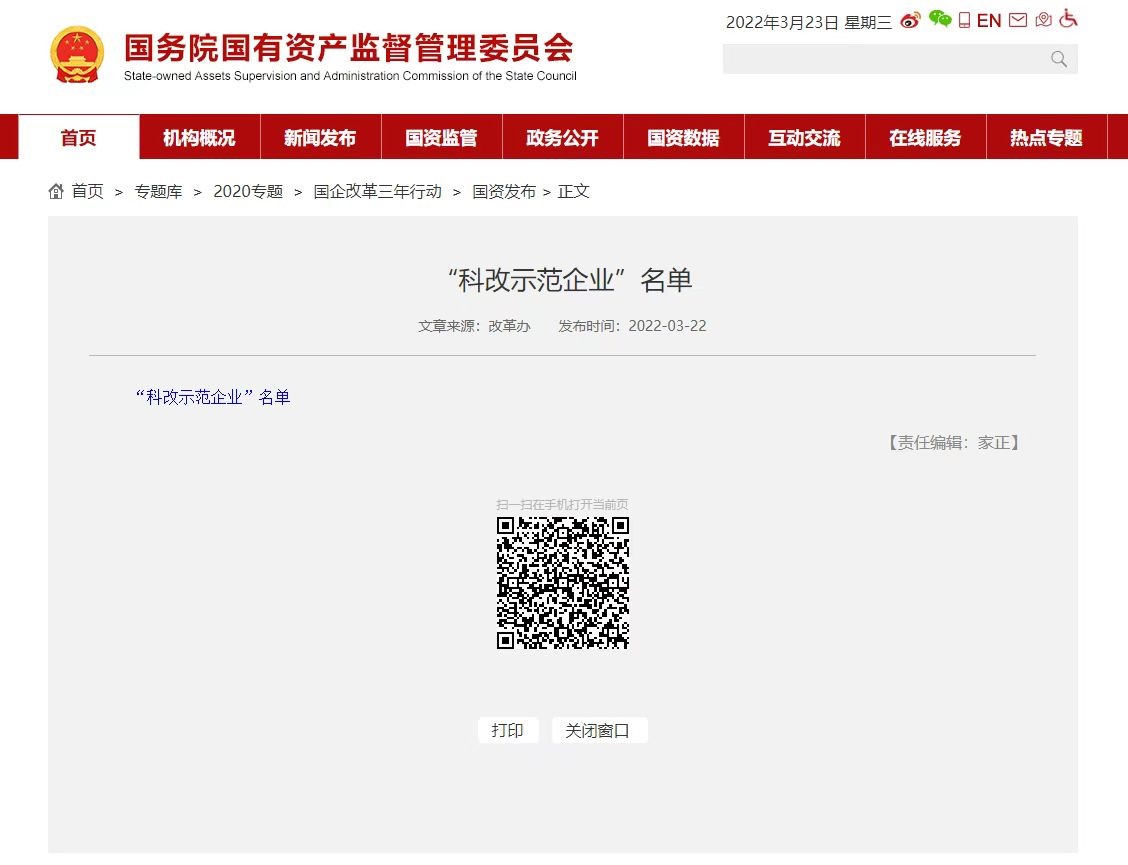The width and height of the screenshot is (1128, 865).
Task: Click the magnifying glass search icon
Action: pyautogui.click(x=1059, y=60)
